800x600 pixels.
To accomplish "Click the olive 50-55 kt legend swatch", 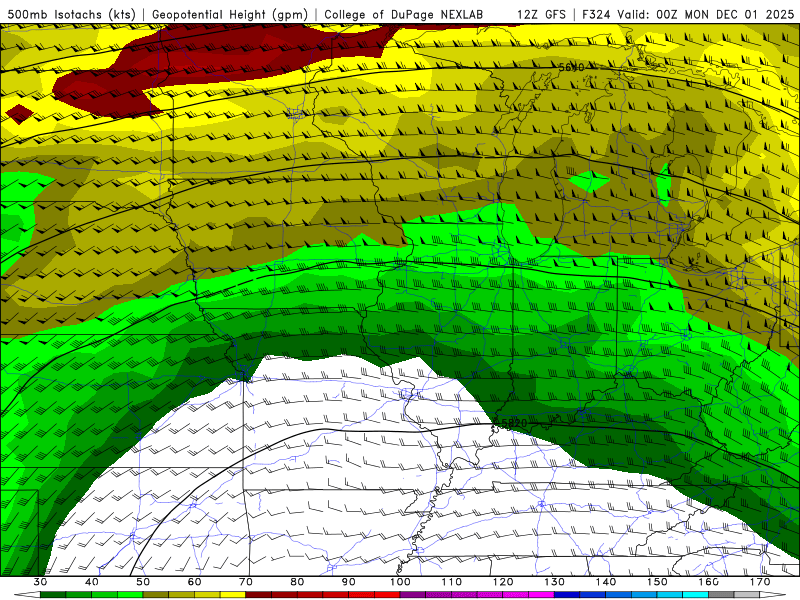I will pos(156,595).
